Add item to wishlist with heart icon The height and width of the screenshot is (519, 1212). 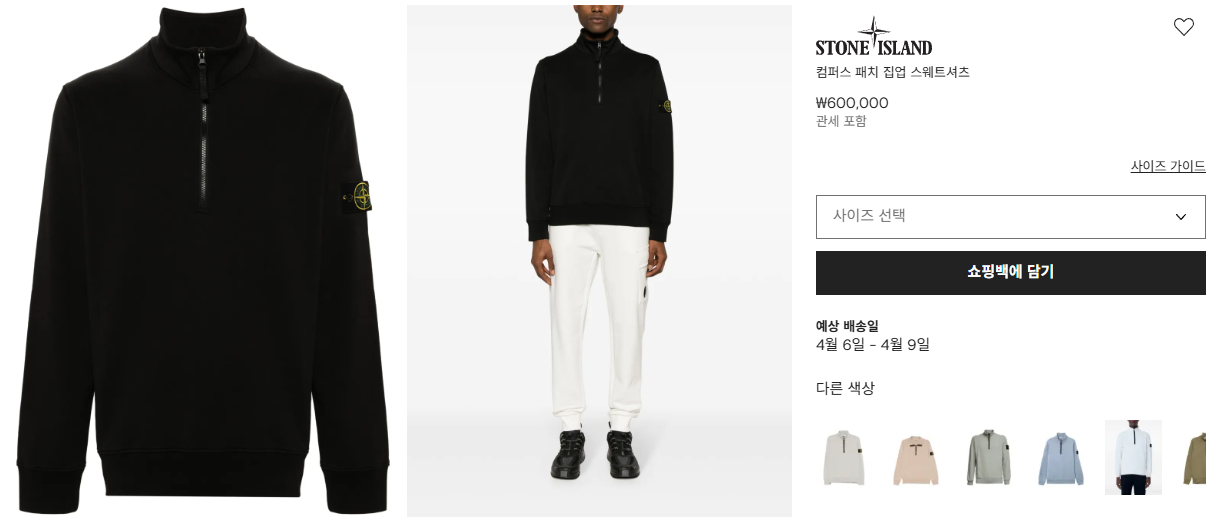click(x=1183, y=27)
